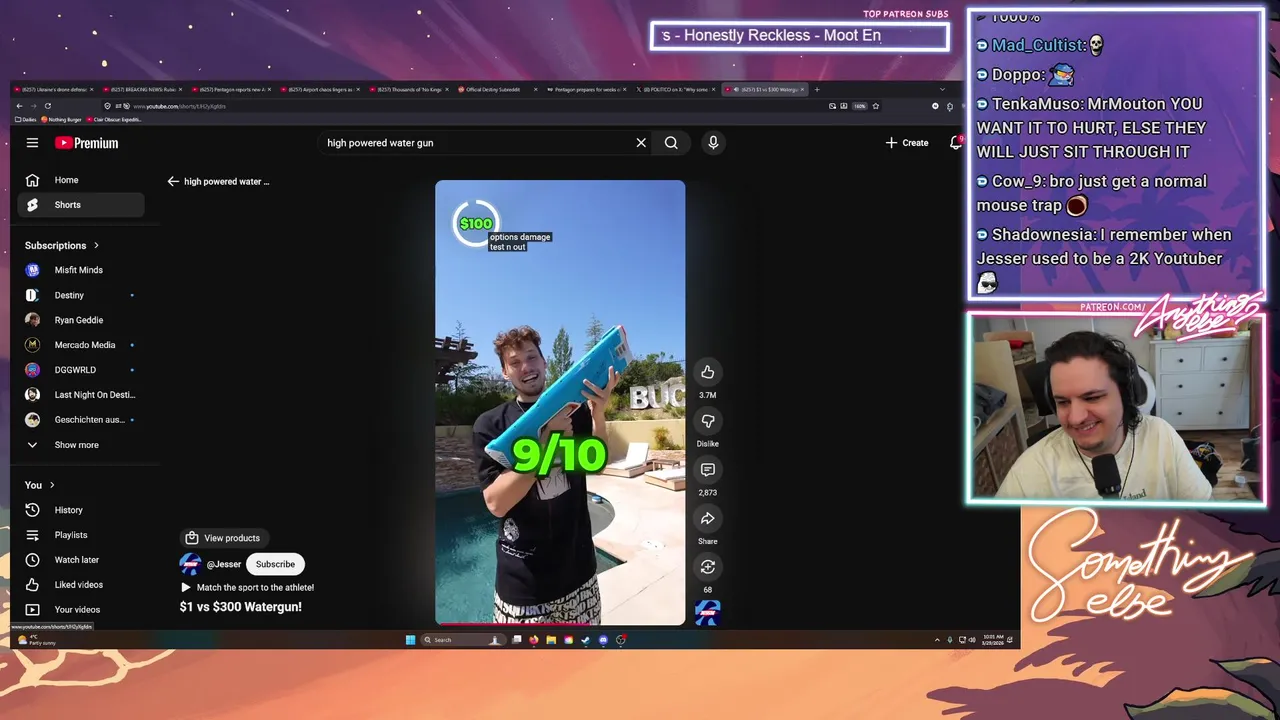Click the magnifier search button
The height and width of the screenshot is (720, 1280).
coord(671,143)
